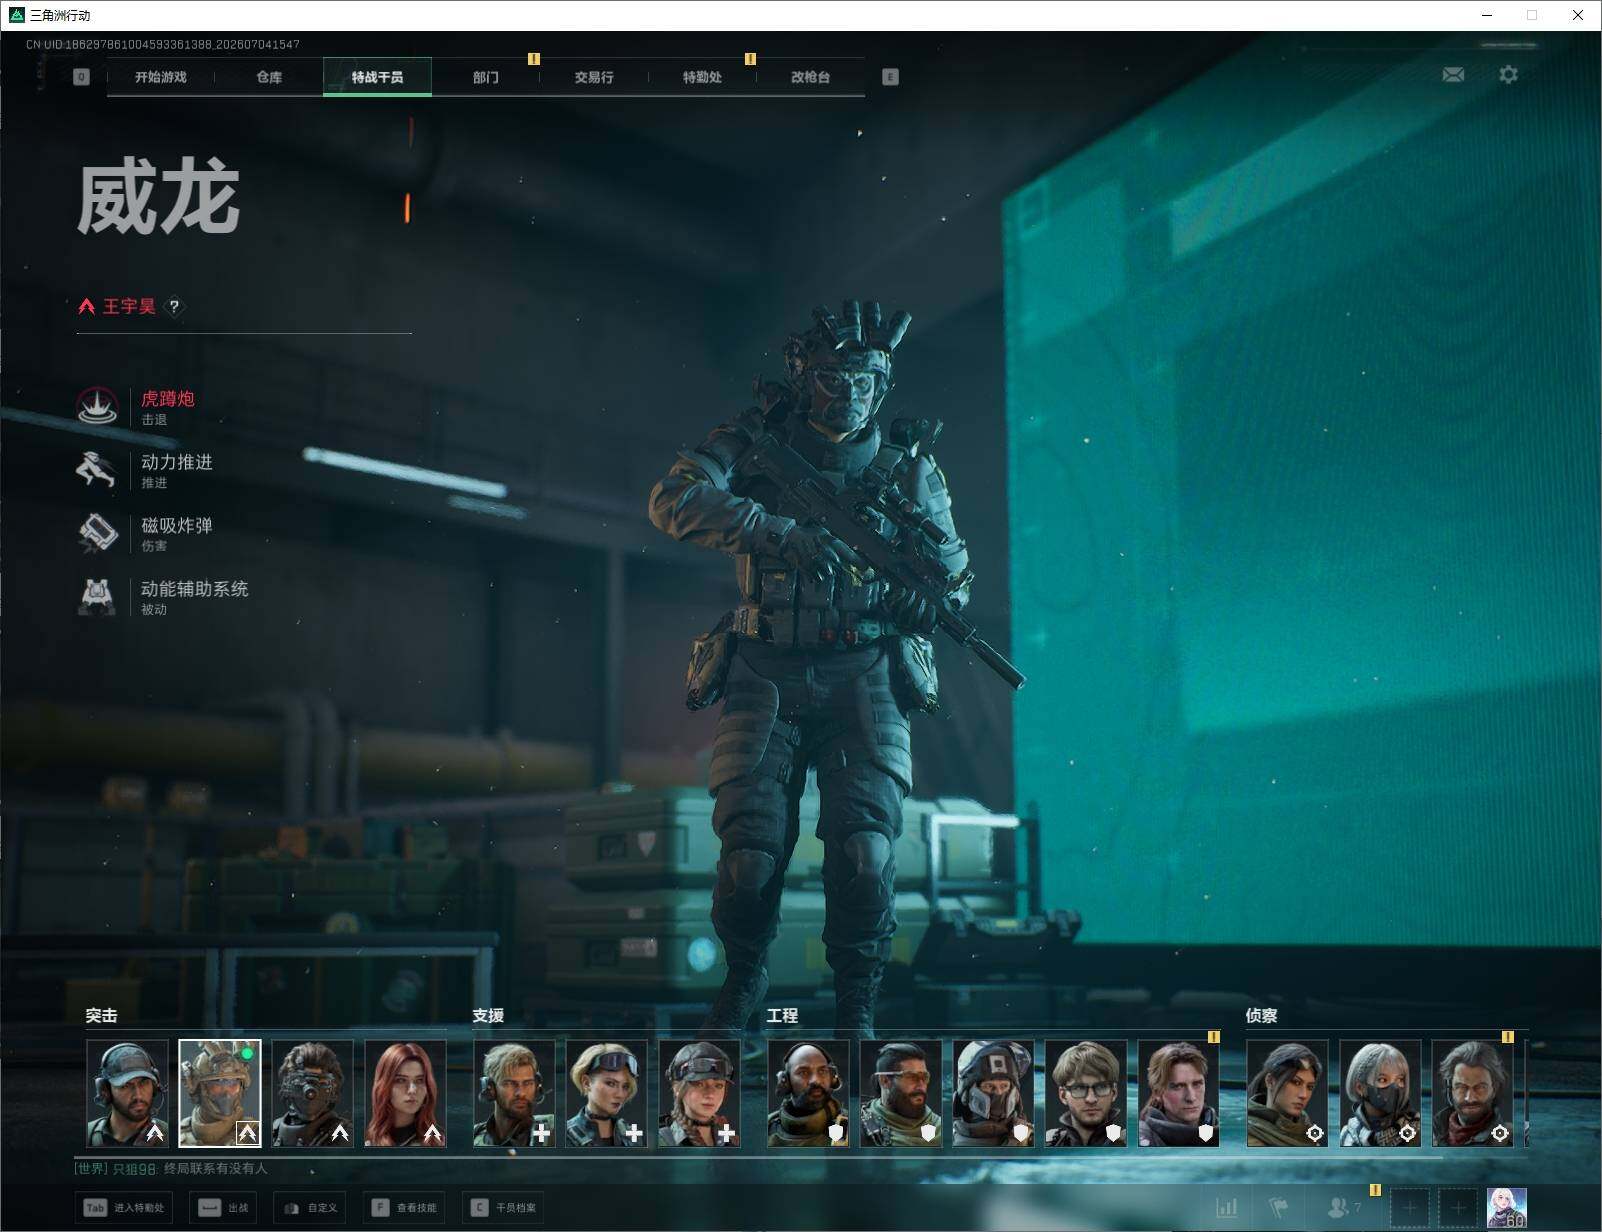Switch to the 仓库 tab

(x=269, y=77)
